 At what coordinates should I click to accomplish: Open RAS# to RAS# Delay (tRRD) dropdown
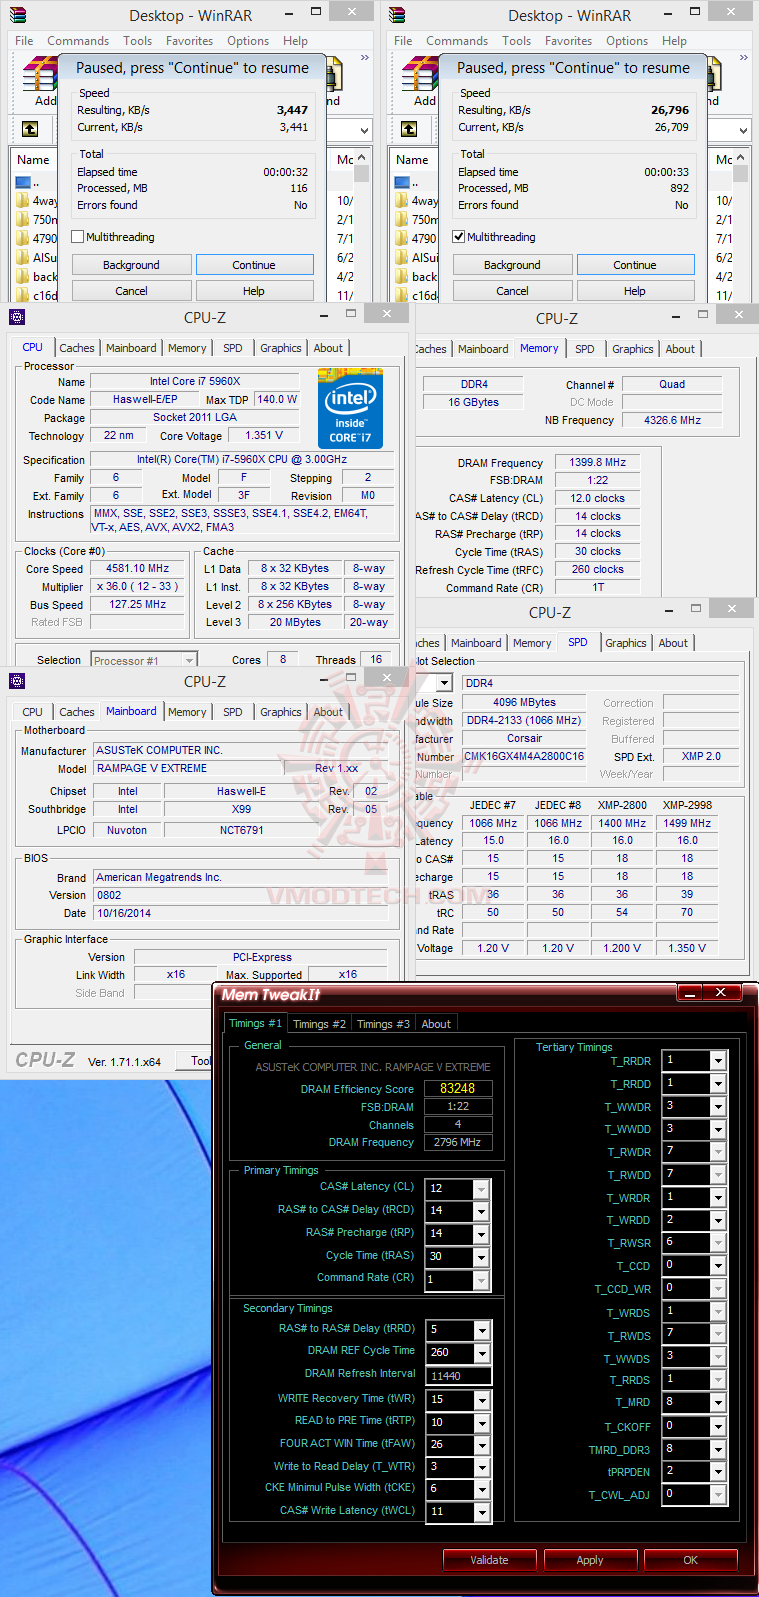482,1330
